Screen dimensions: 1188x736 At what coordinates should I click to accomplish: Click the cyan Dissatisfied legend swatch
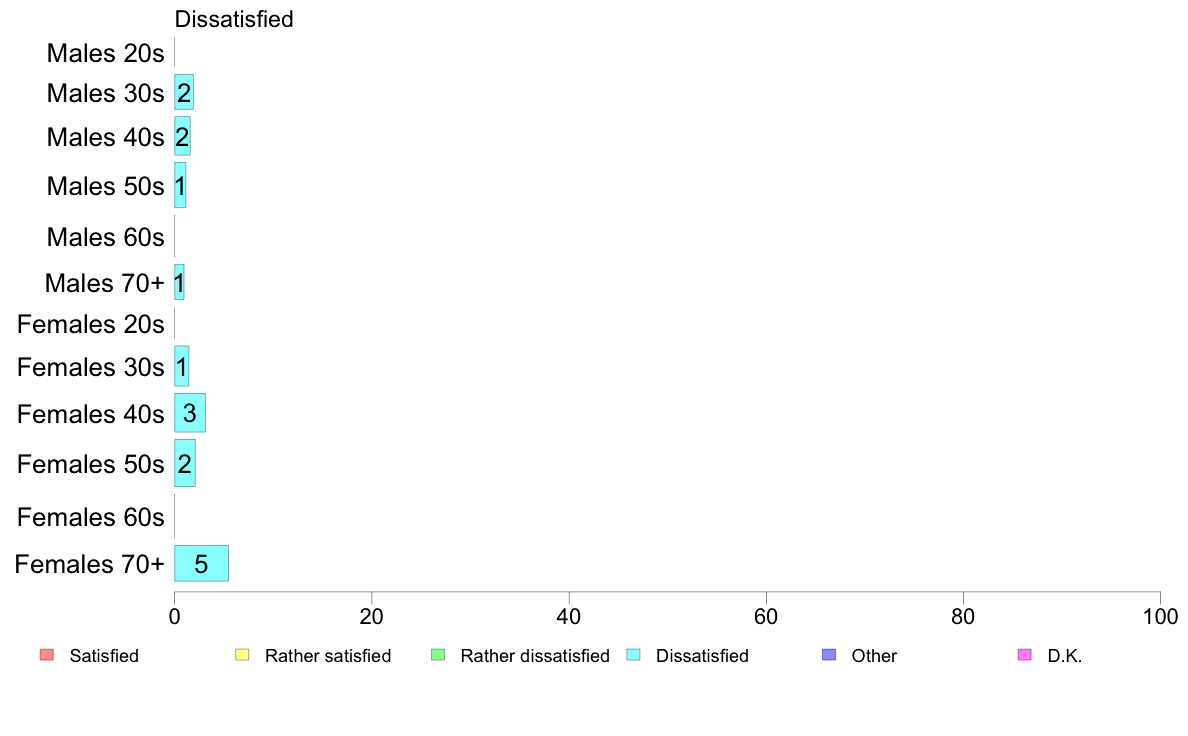click(x=633, y=655)
